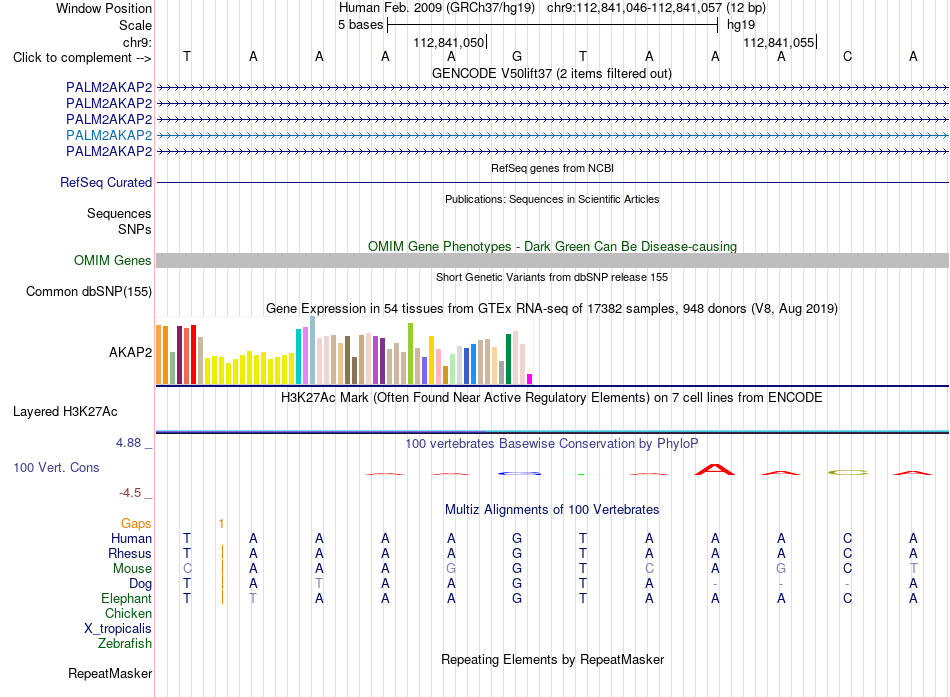The height and width of the screenshot is (697, 950).
Task: Open 'Publications: Sequences in Scientific Articles' title
Action: click(552, 199)
